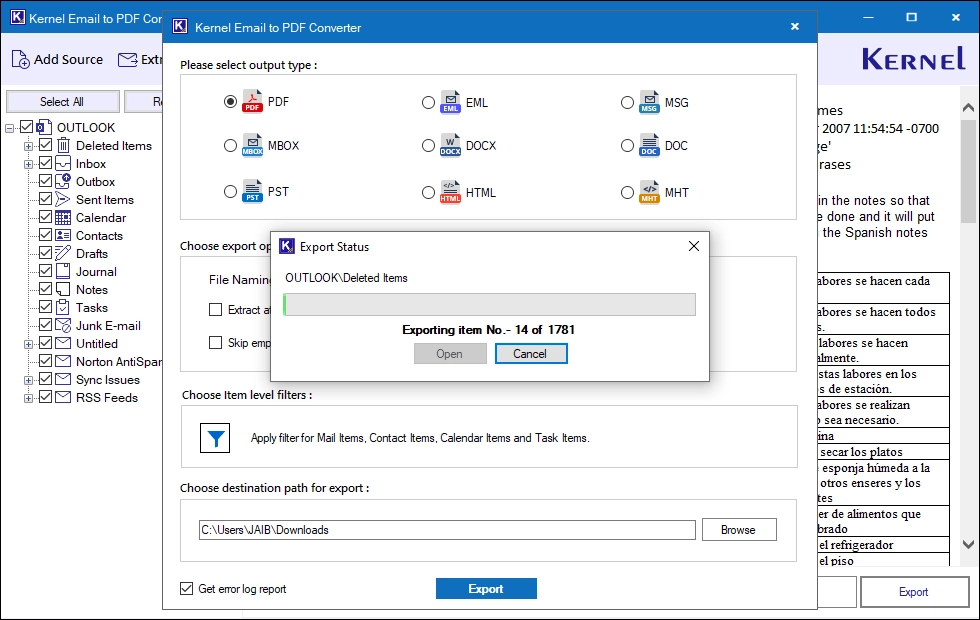
Task: Click the Notes folder icon
Action: tap(63, 289)
